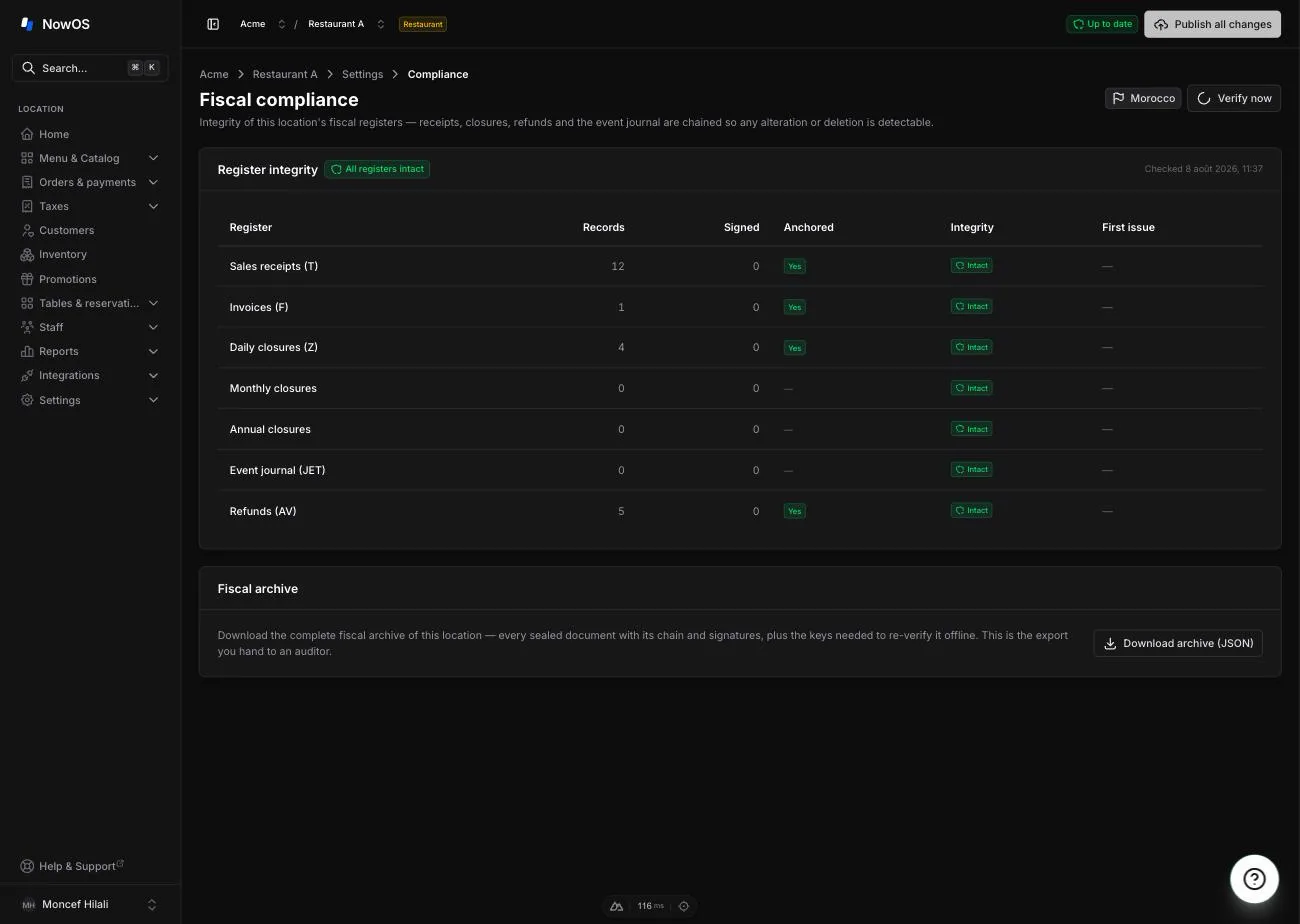
Task: Click the Home icon in sidebar
Action: [27, 134]
